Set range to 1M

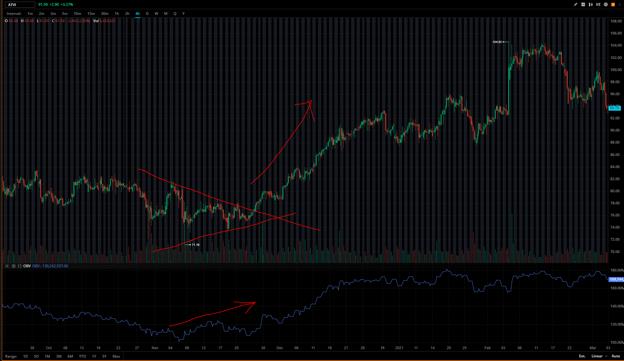(x=47, y=356)
